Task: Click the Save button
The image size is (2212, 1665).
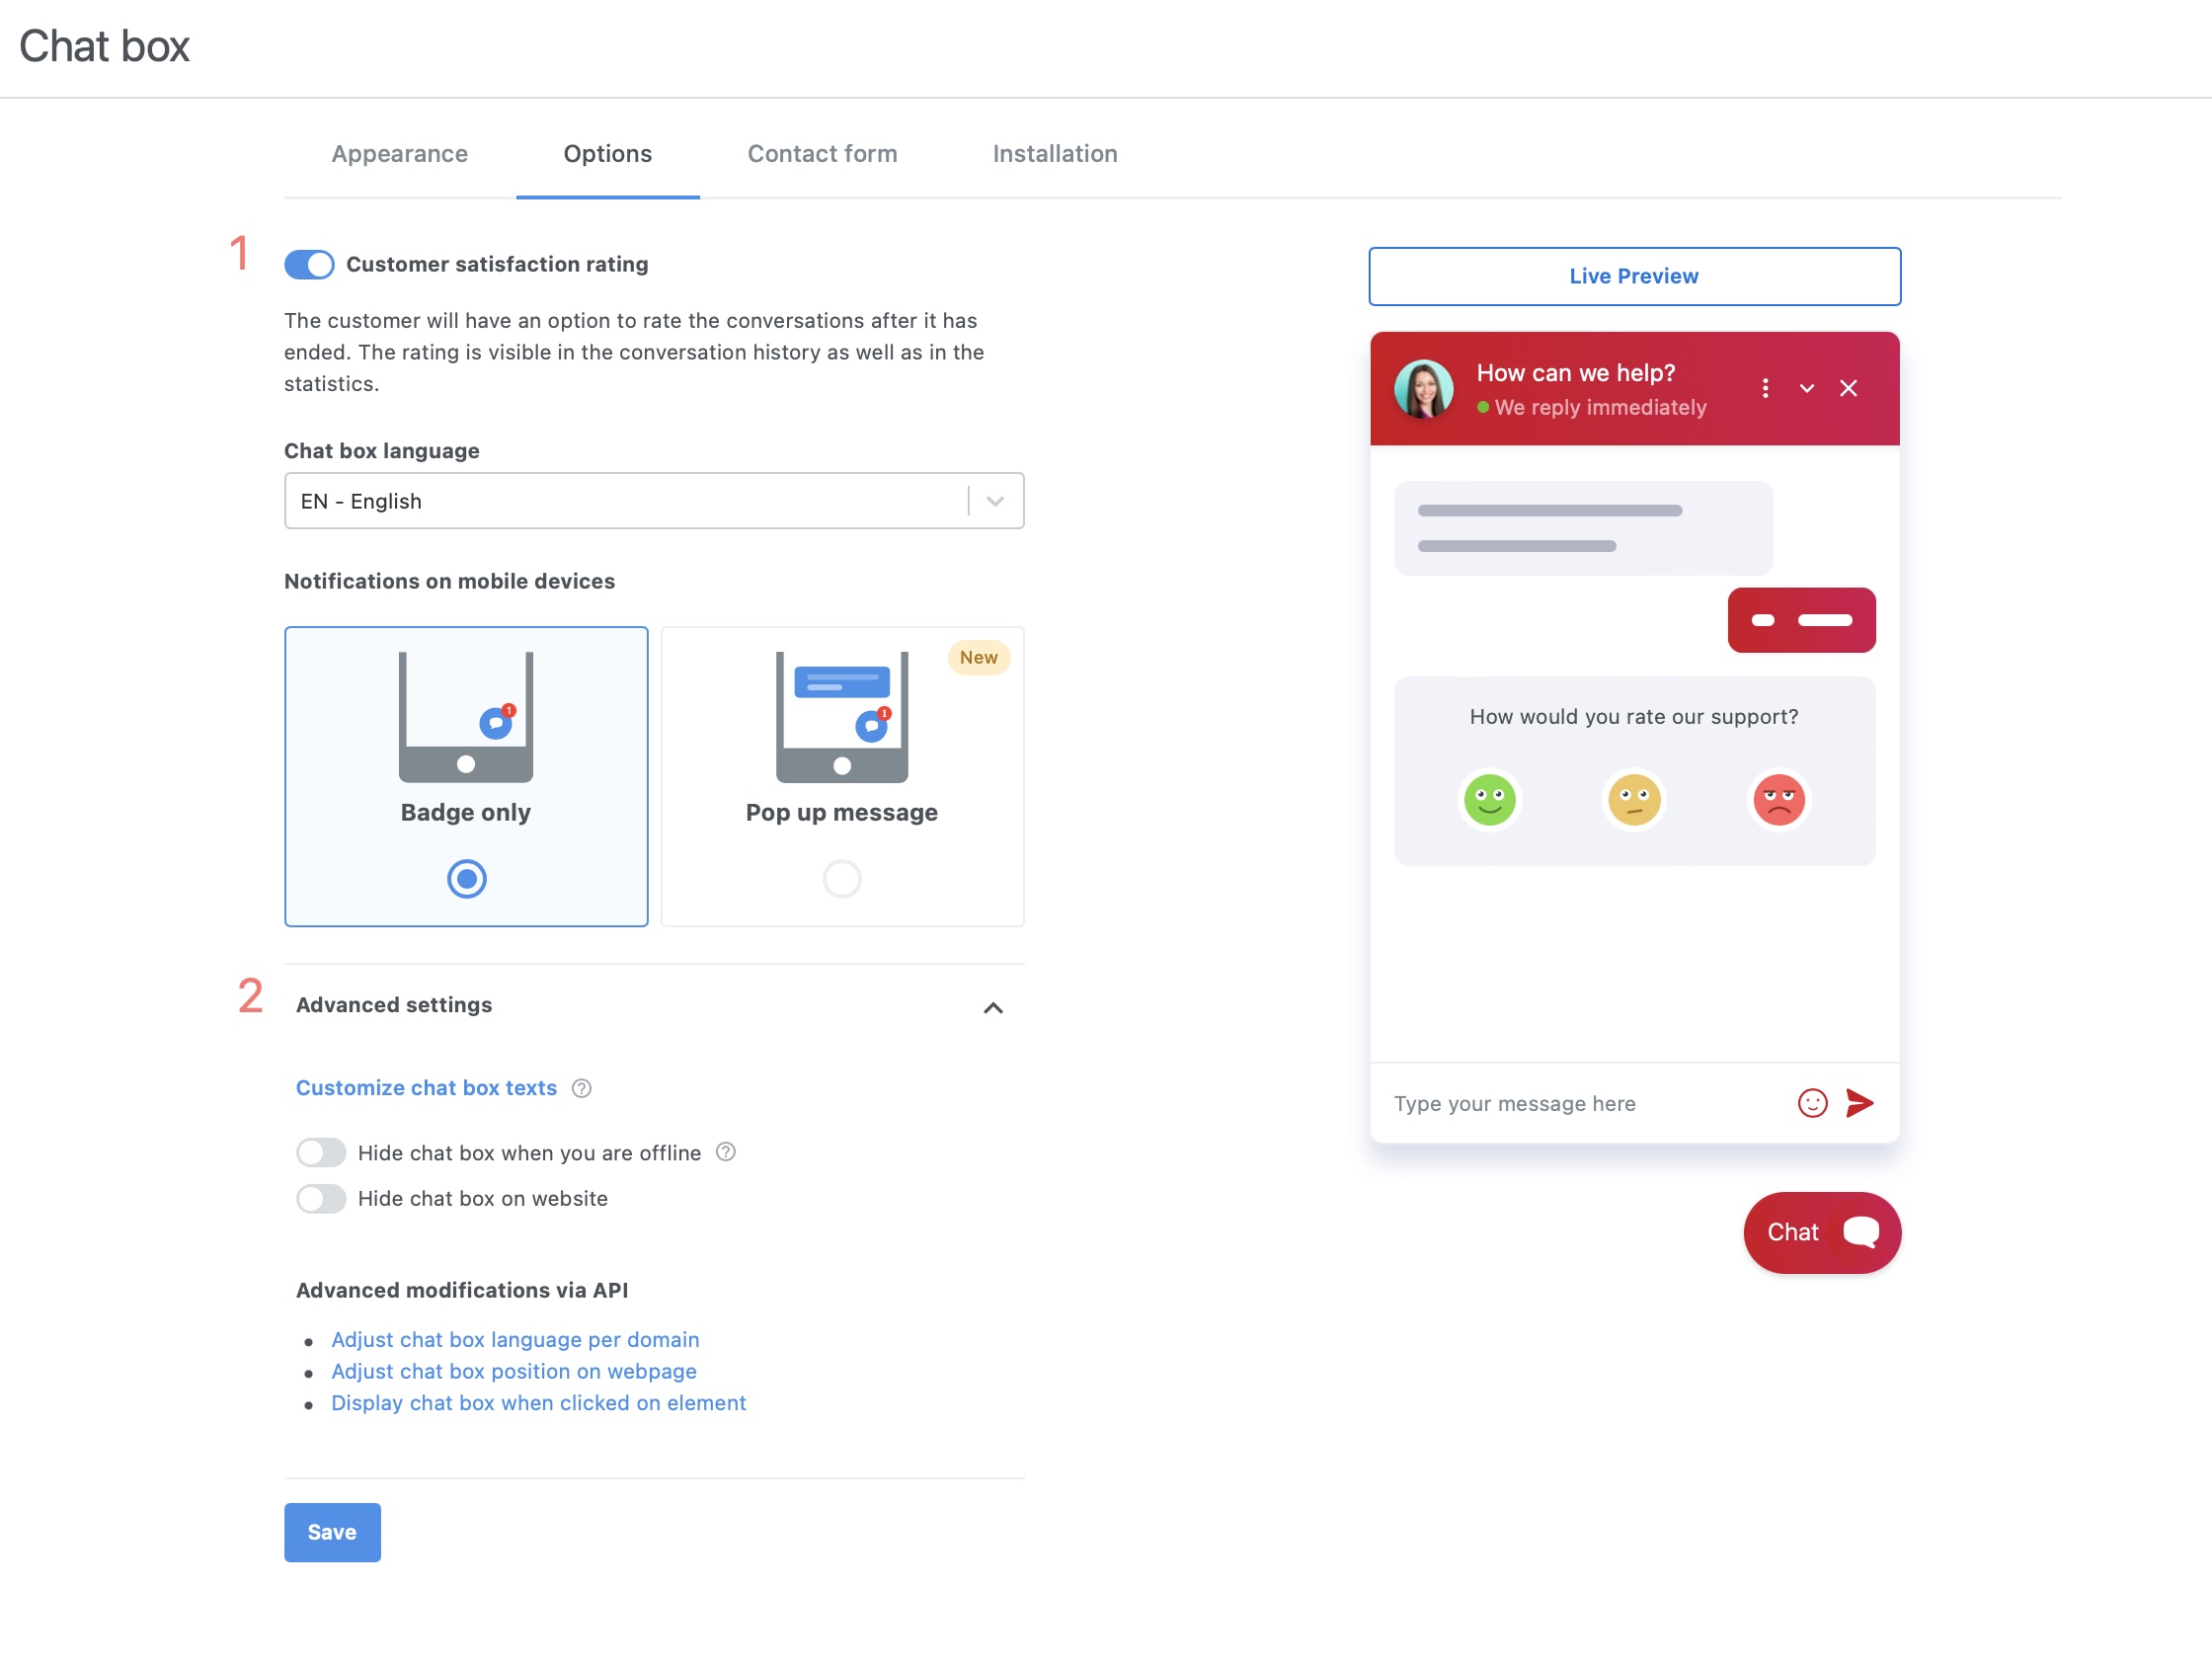Action: click(331, 1531)
